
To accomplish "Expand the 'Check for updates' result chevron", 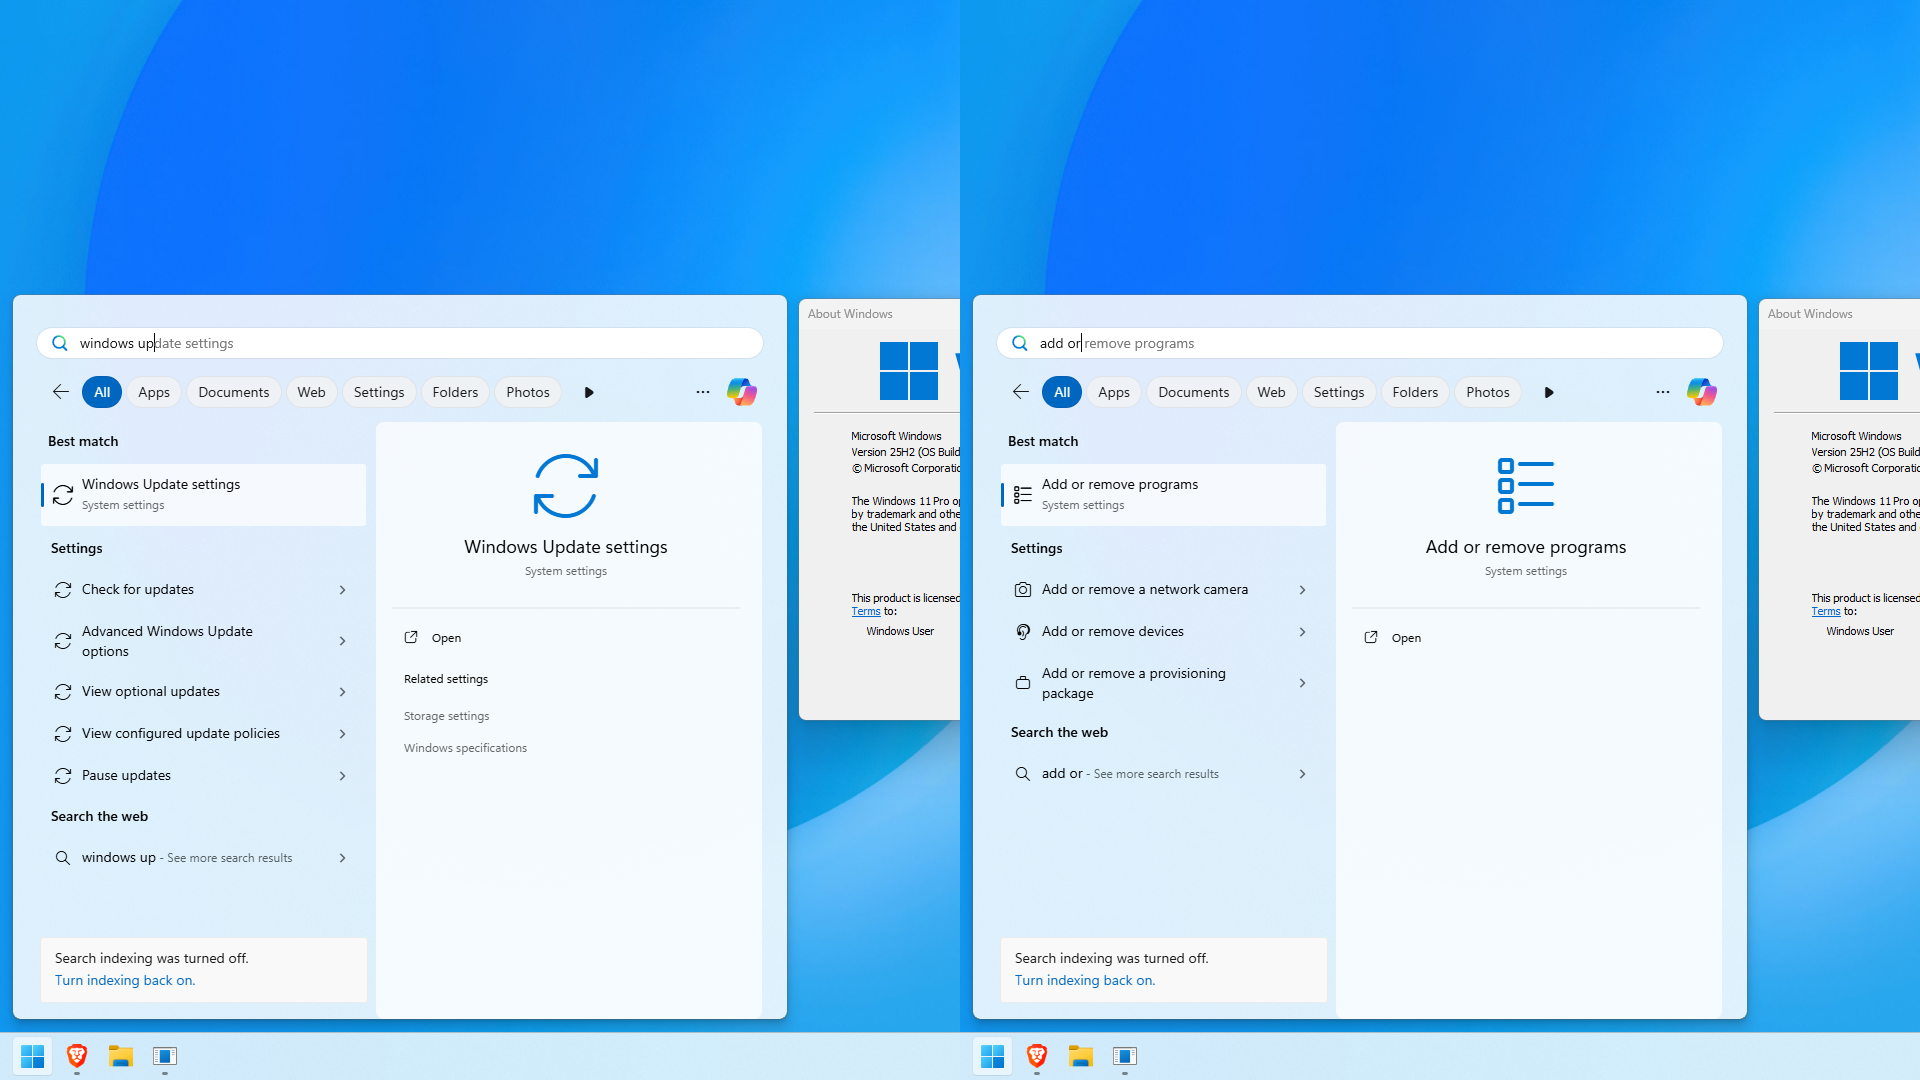I will point(342,590).
